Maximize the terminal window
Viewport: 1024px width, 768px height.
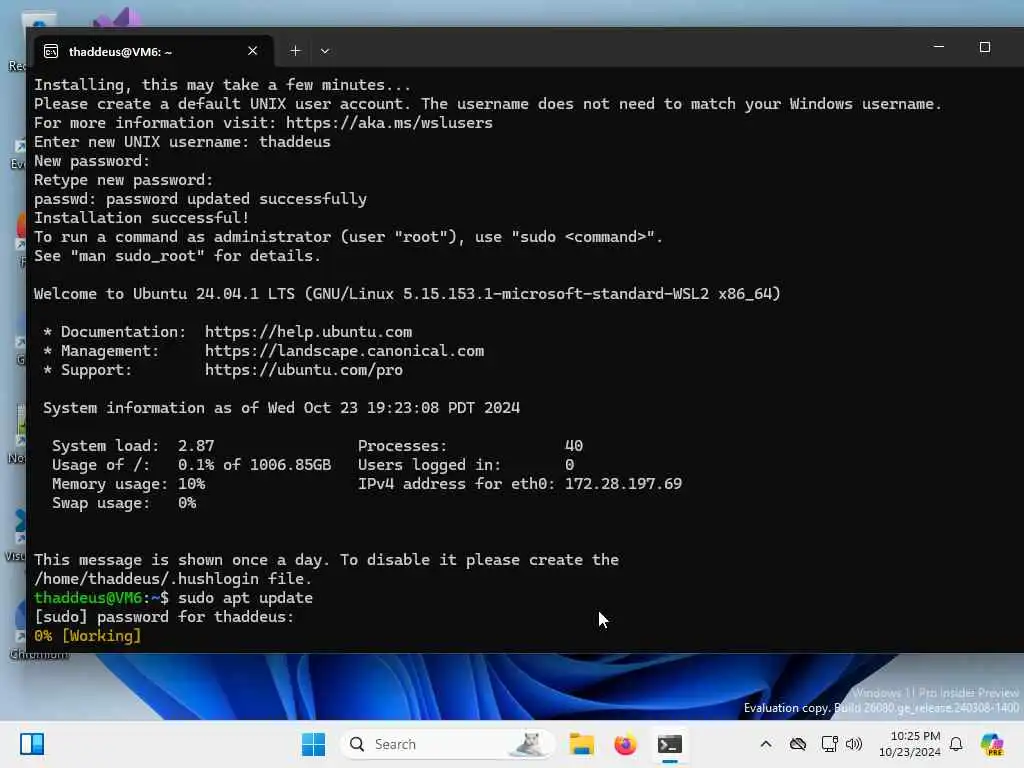985,47
